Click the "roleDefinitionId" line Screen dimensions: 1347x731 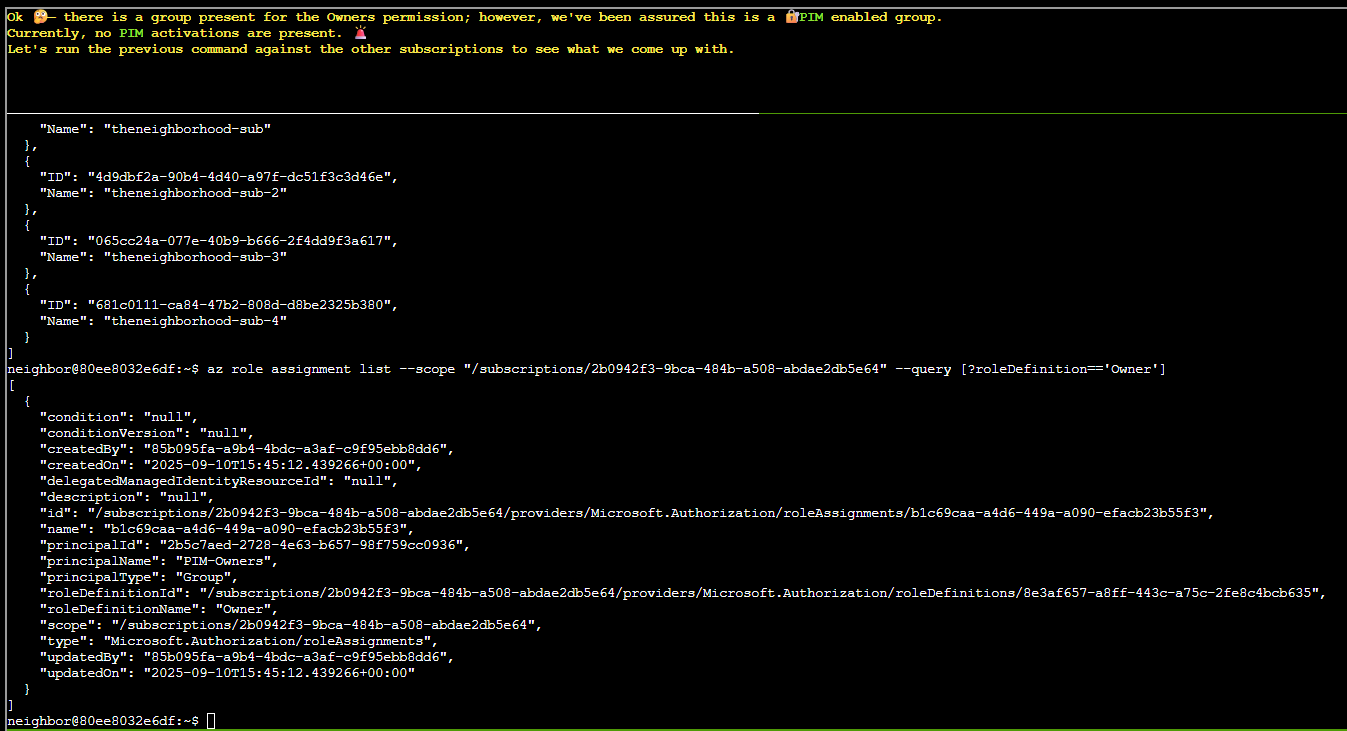tap(683, 593)
